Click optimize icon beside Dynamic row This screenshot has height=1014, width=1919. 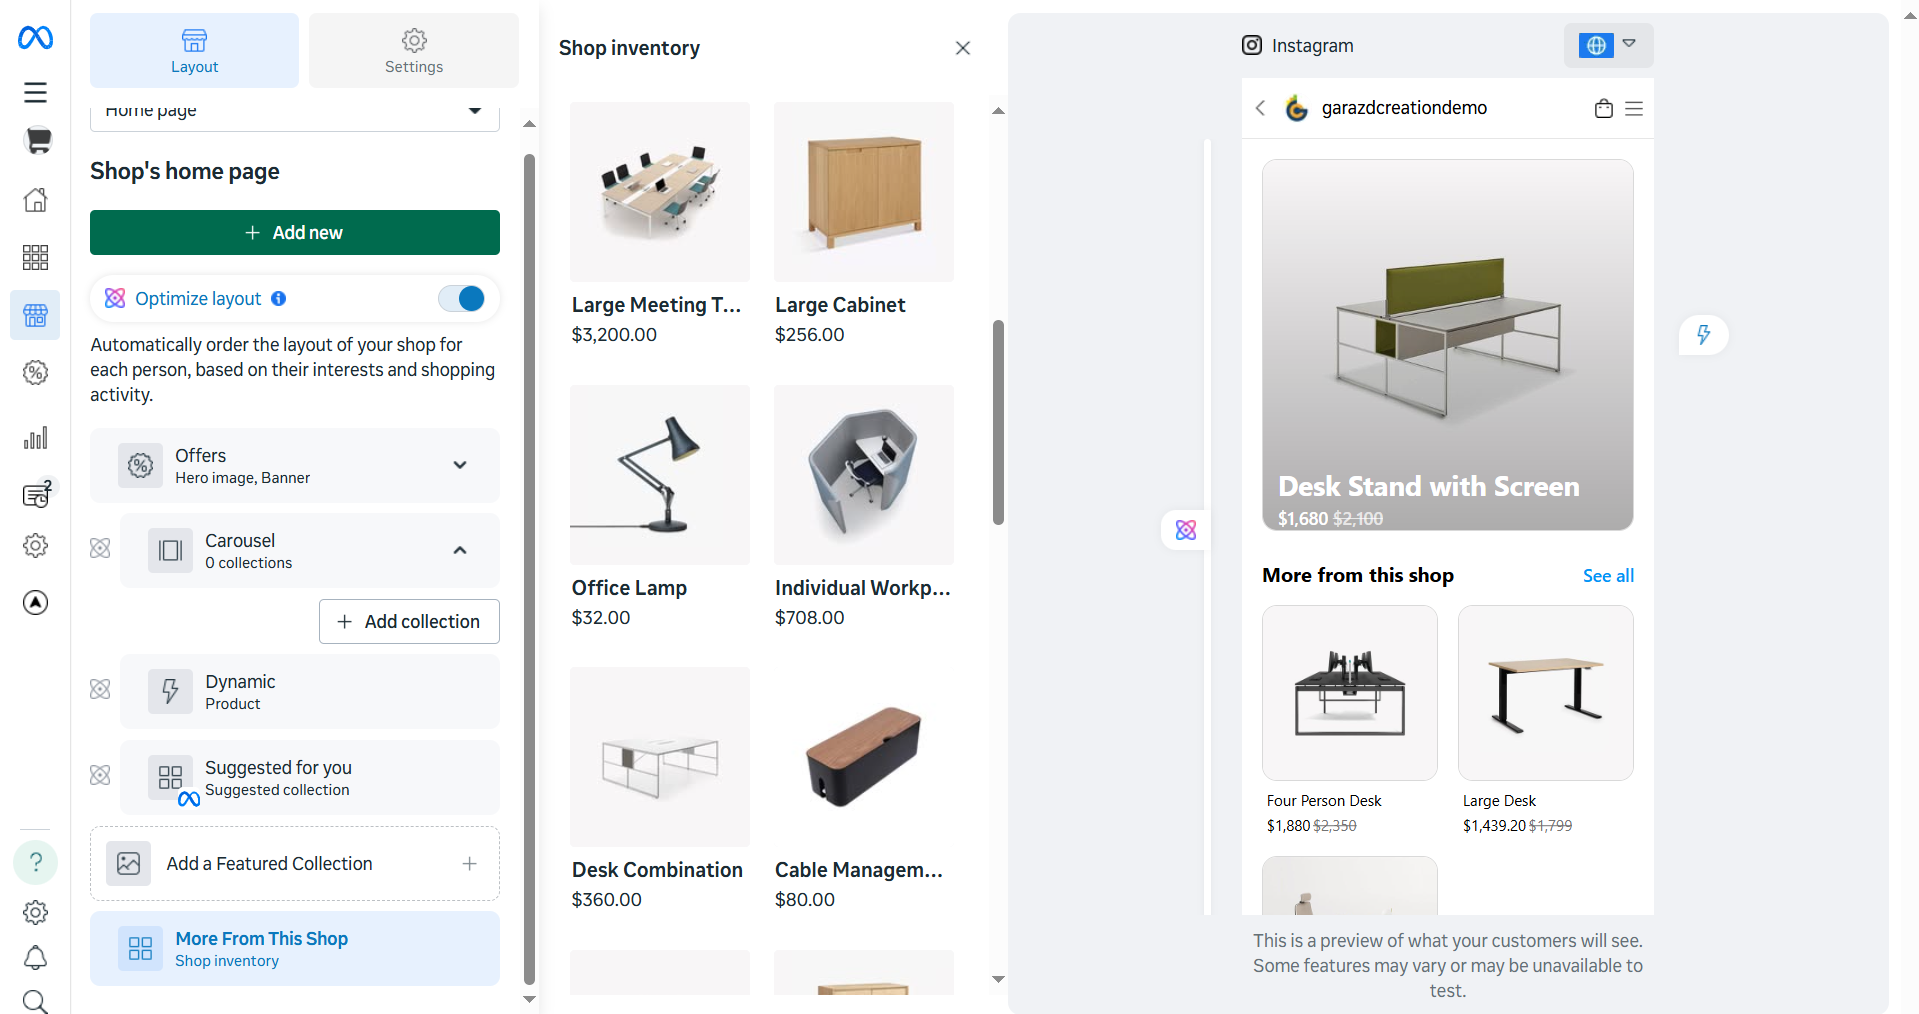[100, 689]
